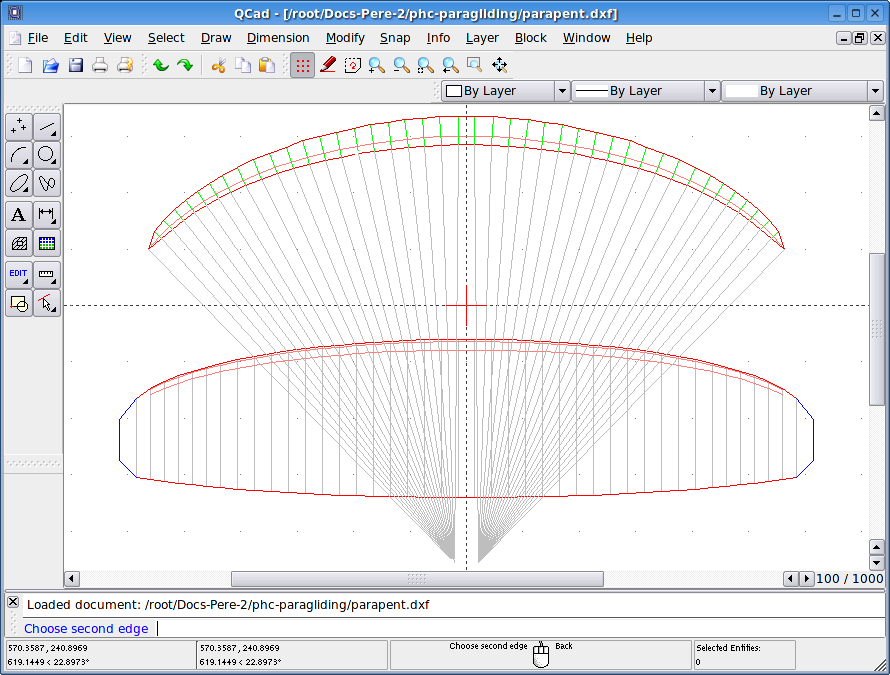This screenshot has width=890, height=675.
Task: Click the horizontal scrollbar thumb
Action: (x=417, y=579)
